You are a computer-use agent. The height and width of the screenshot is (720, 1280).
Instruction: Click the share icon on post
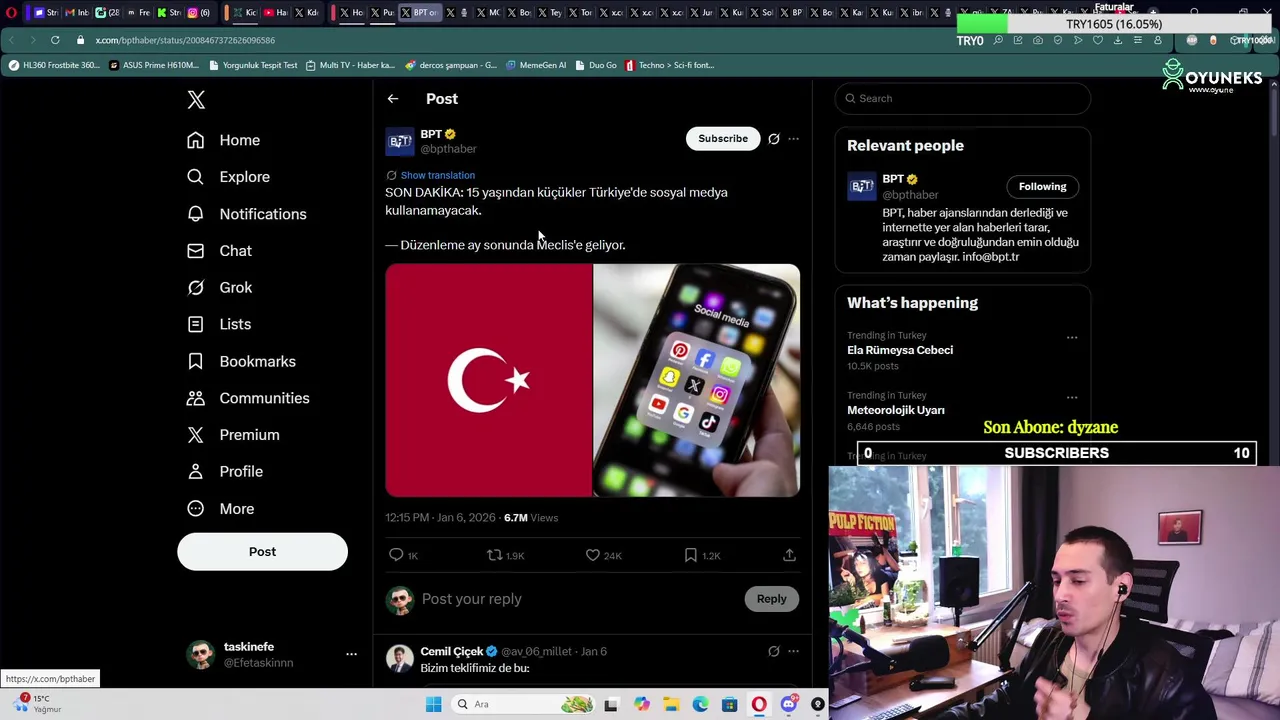click(789, 555)
